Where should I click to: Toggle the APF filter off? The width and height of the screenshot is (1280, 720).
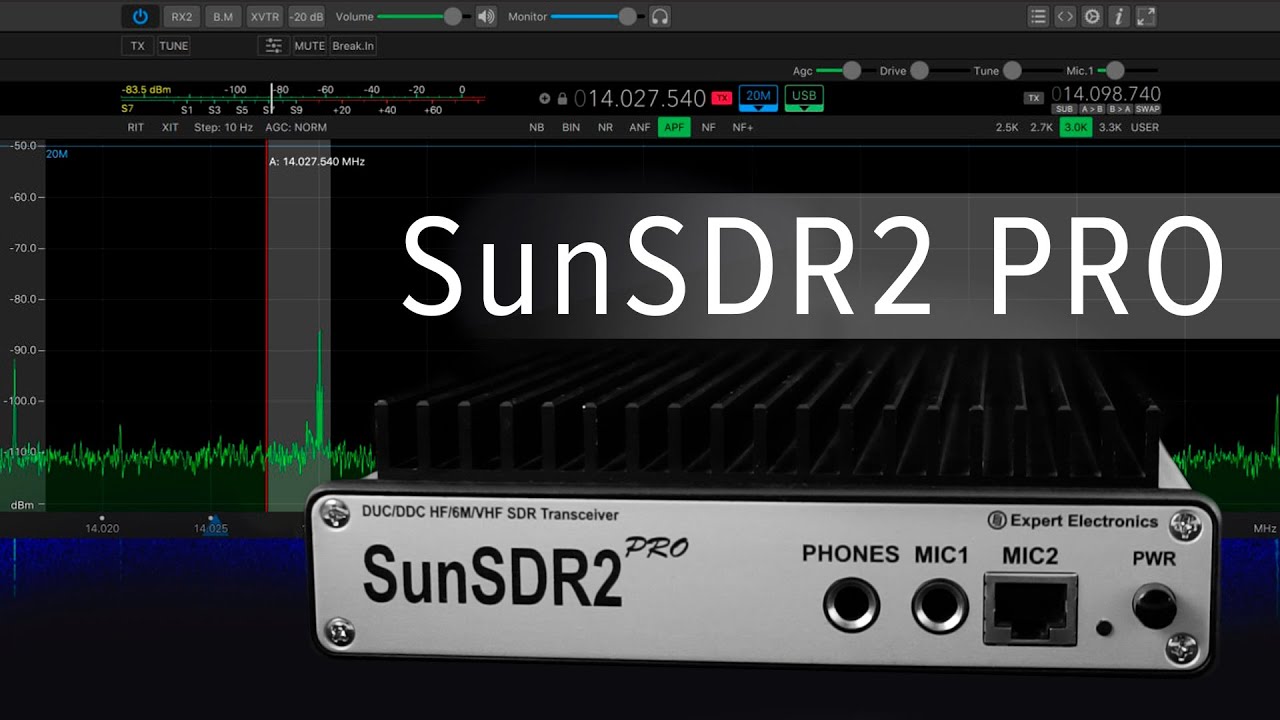(x=674, y=128)
